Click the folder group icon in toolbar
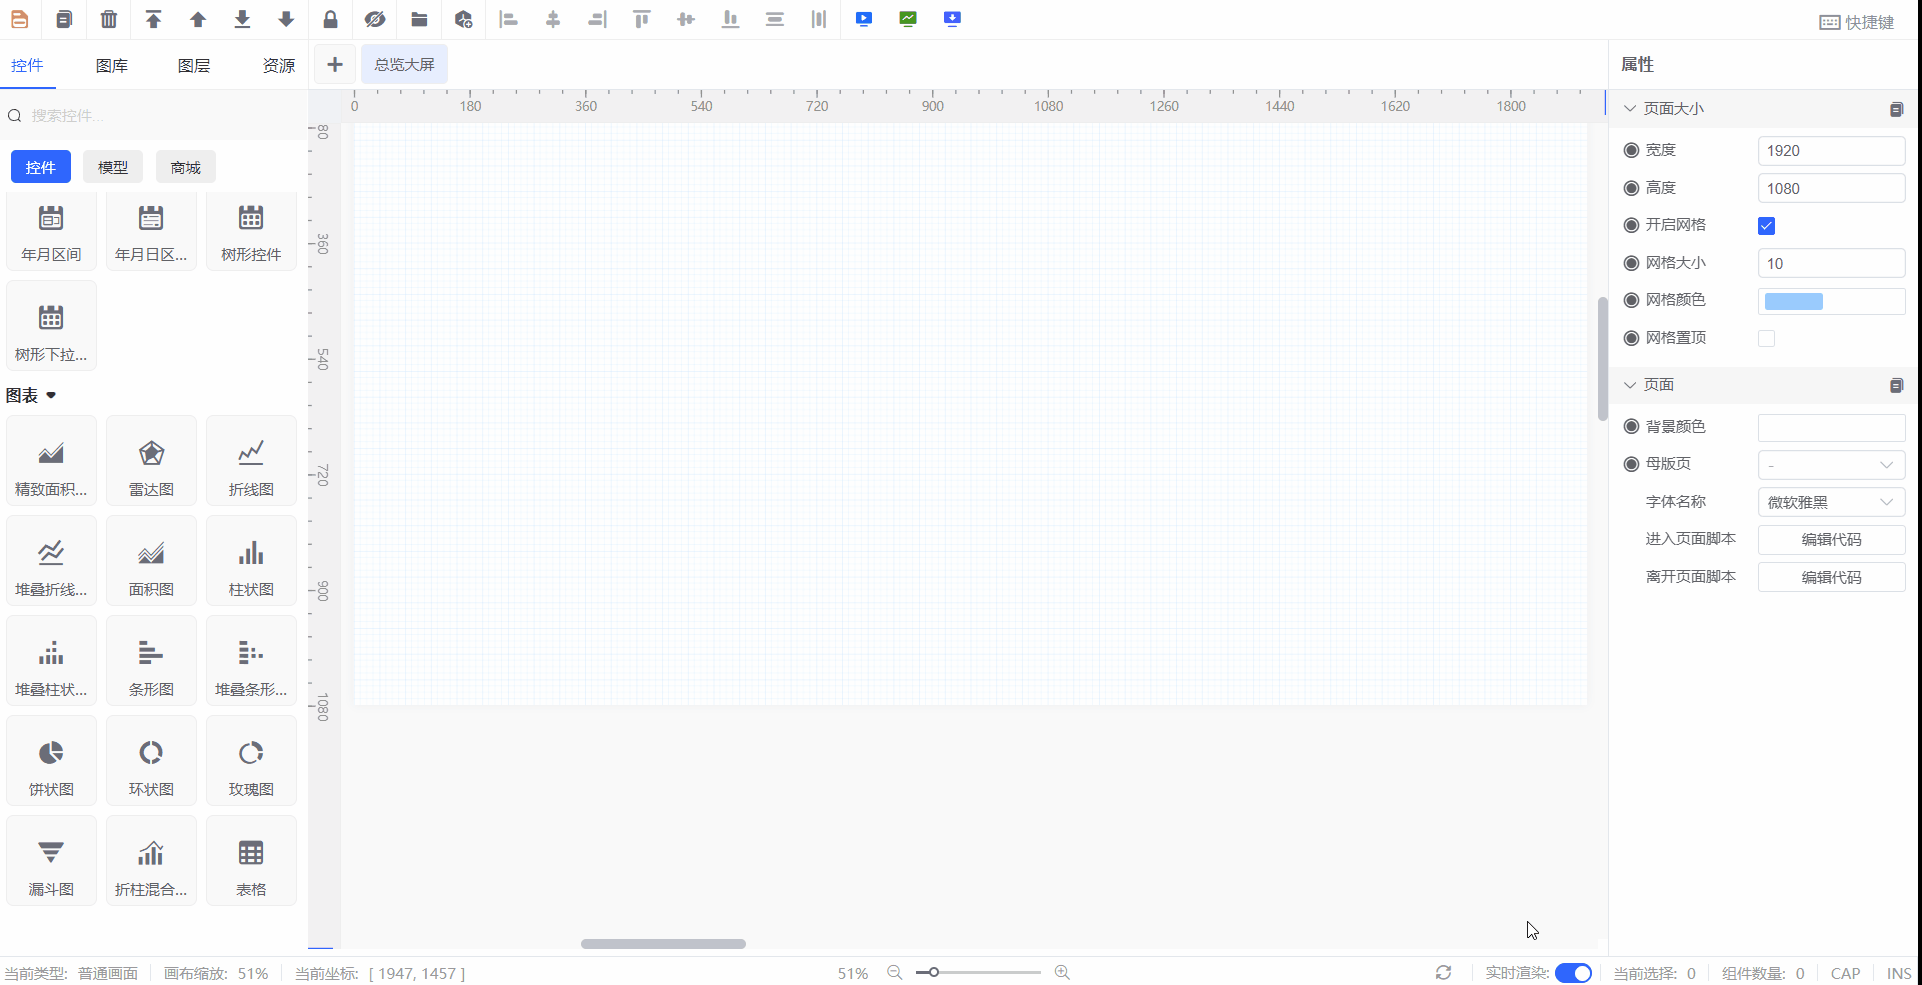 419,19
